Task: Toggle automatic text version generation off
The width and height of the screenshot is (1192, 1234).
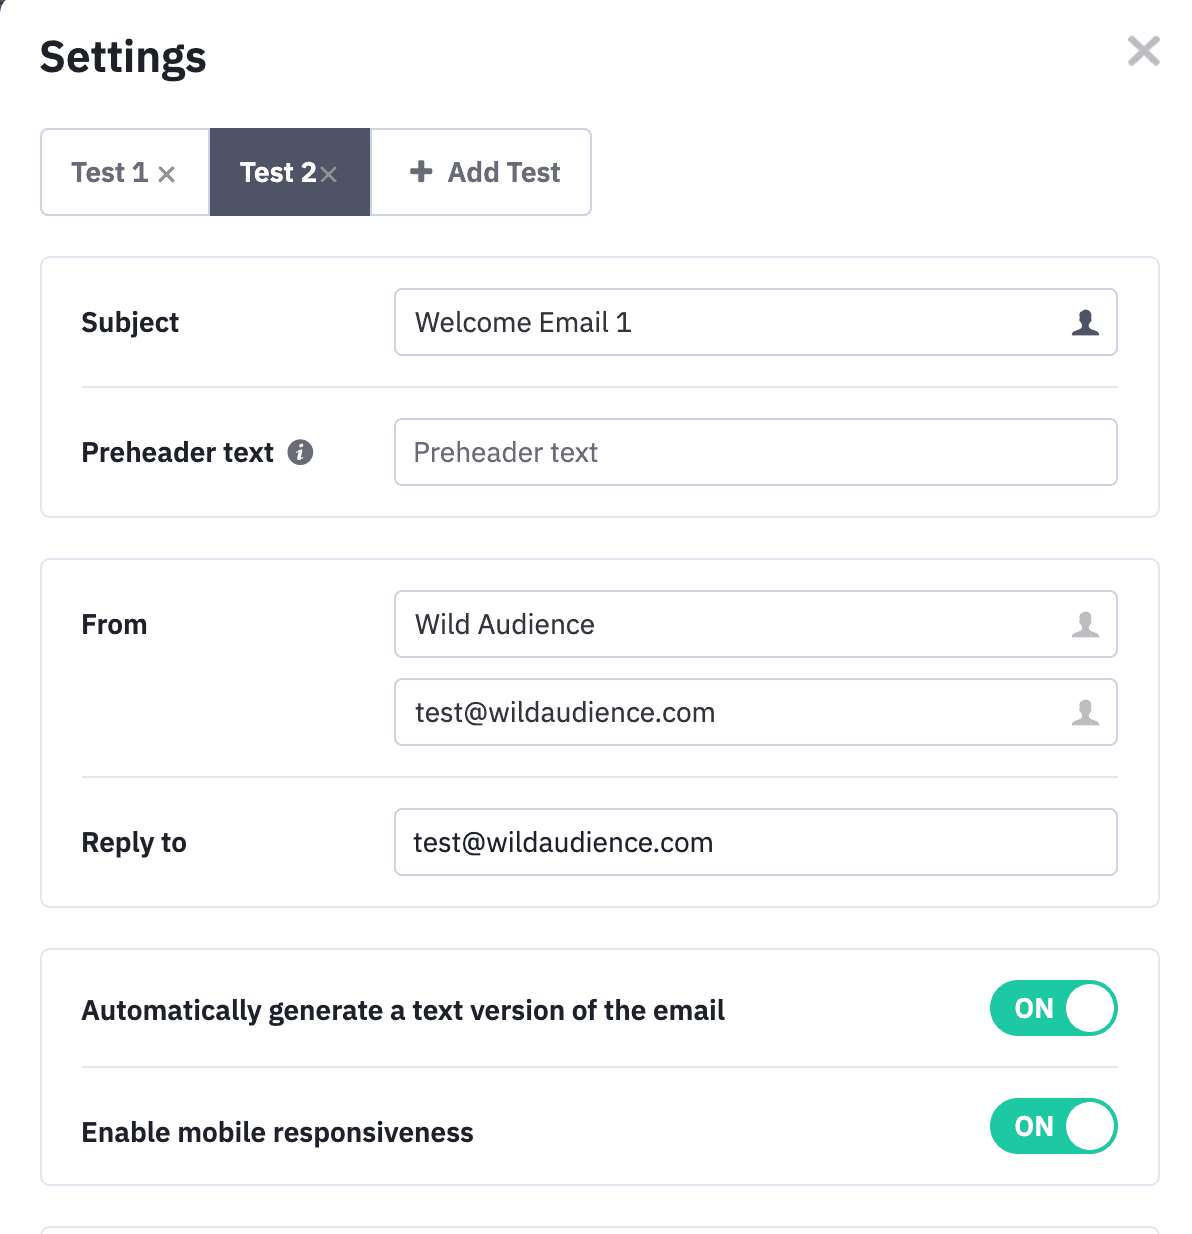Action: (x=1053, y=1008)
